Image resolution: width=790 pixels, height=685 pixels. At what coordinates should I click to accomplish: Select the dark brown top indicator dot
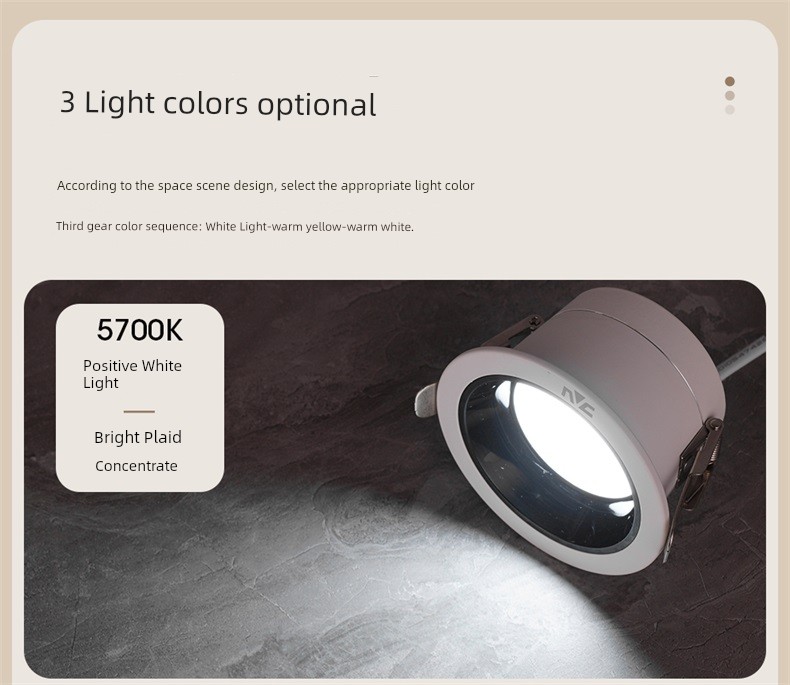730,81
